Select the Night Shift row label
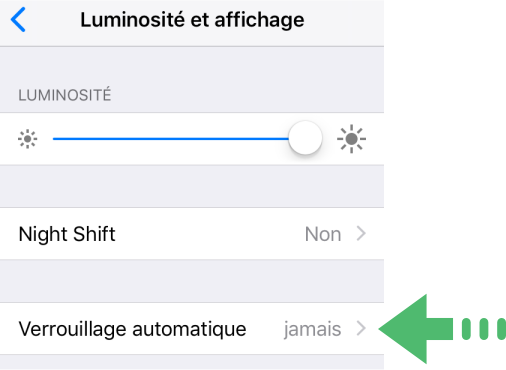This screenshot has width=506, height=370. (x=67, y=234)
